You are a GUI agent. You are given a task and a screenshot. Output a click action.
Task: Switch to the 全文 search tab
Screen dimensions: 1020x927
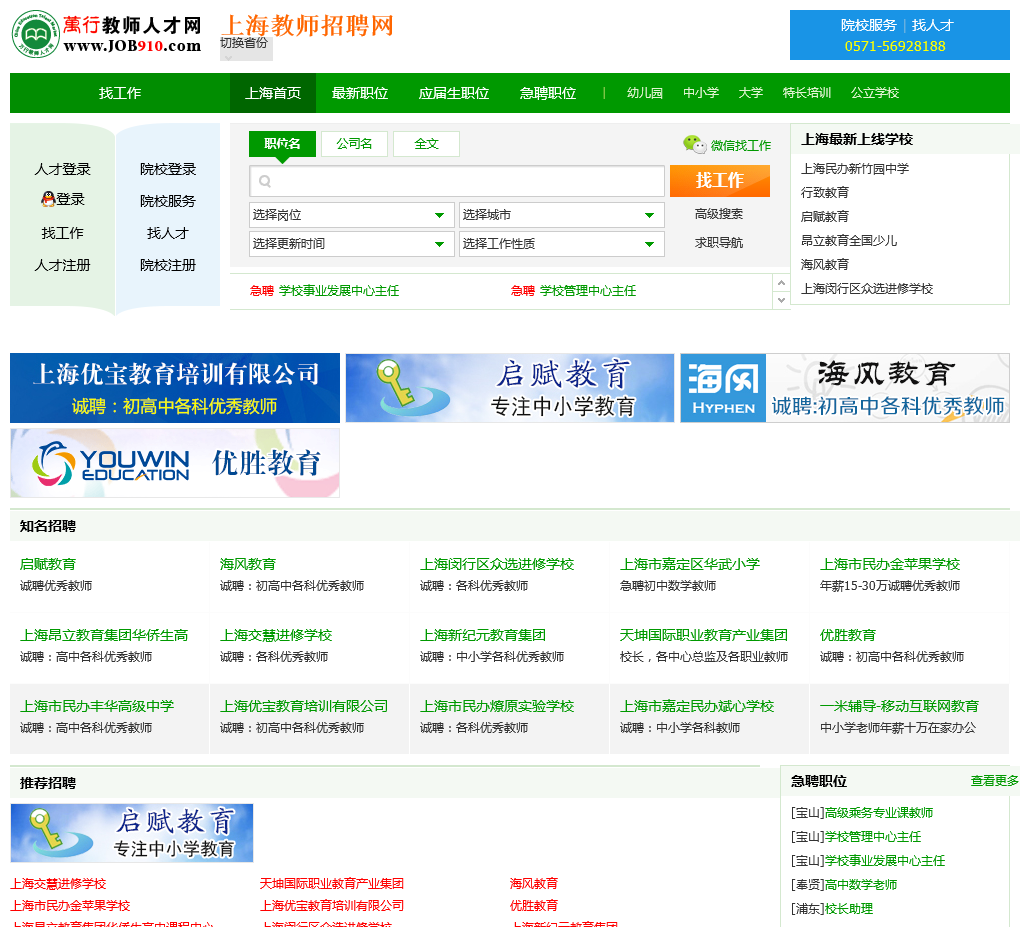coord(426,144)
